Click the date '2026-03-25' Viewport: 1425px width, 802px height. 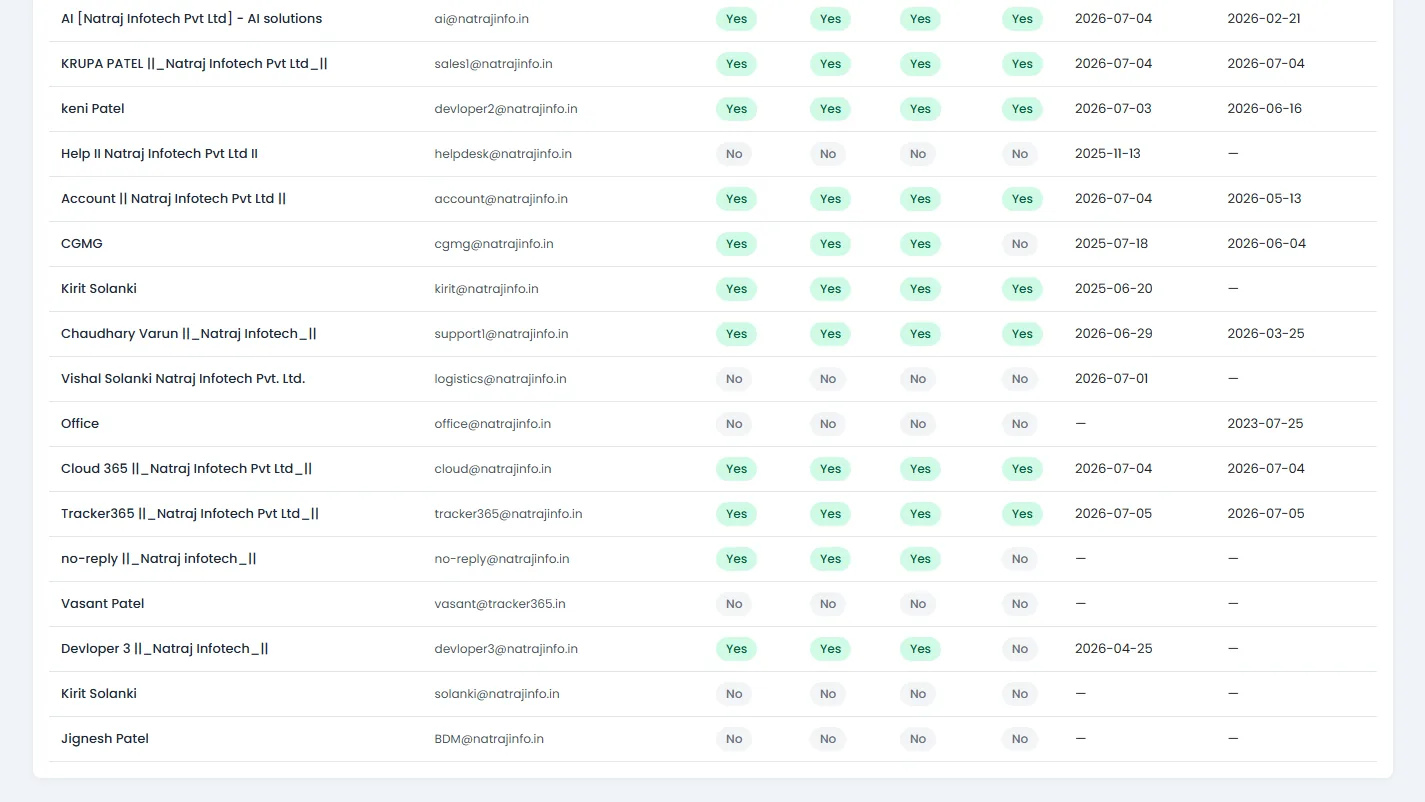coord(1266,334)
